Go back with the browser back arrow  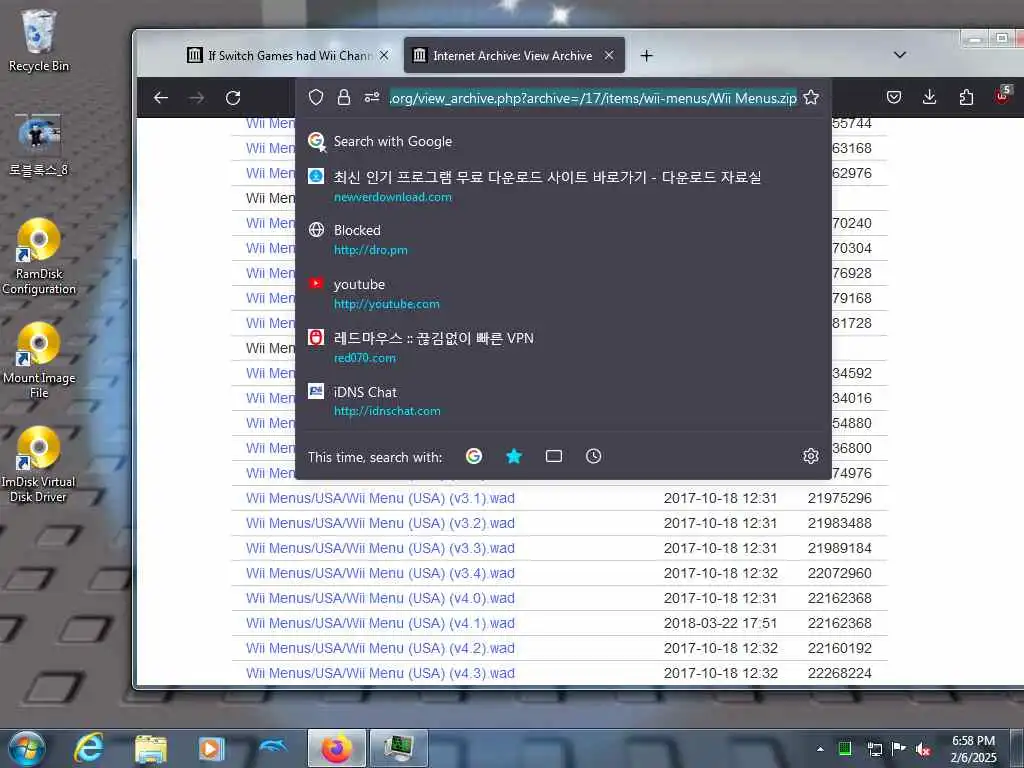[x=161, y=98]
